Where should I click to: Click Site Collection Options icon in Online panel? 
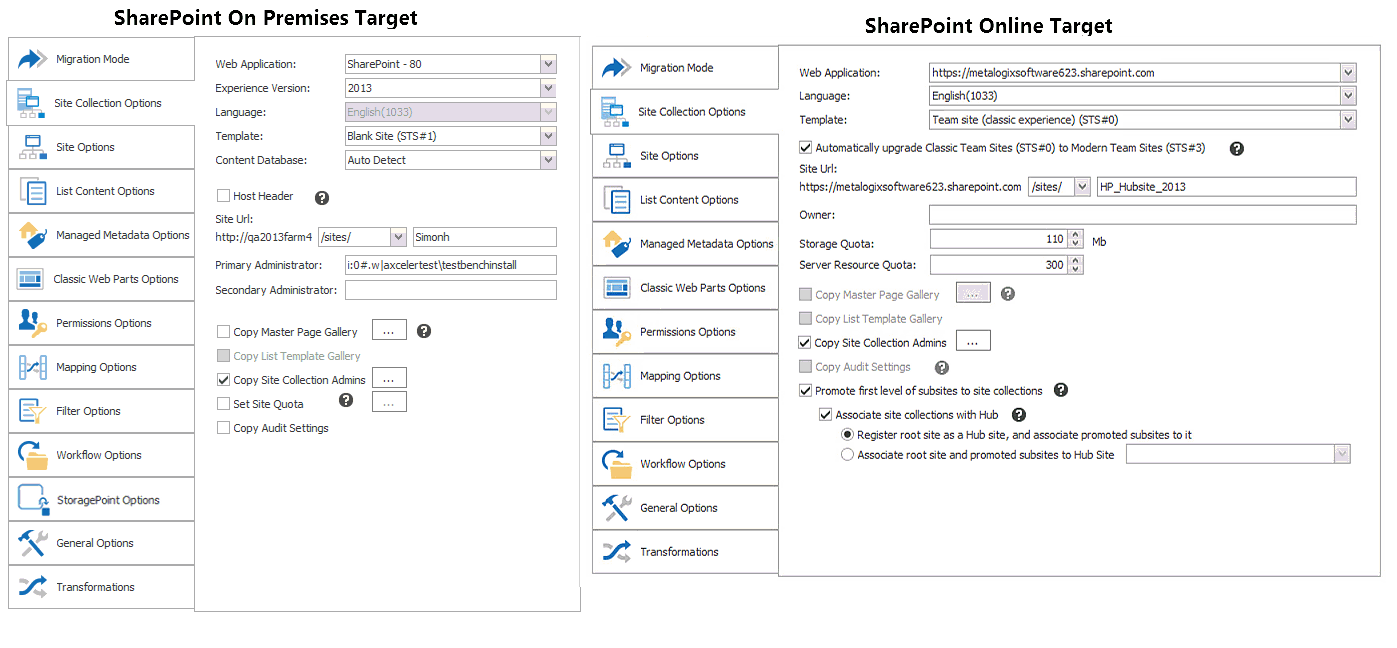click(613, 112)
